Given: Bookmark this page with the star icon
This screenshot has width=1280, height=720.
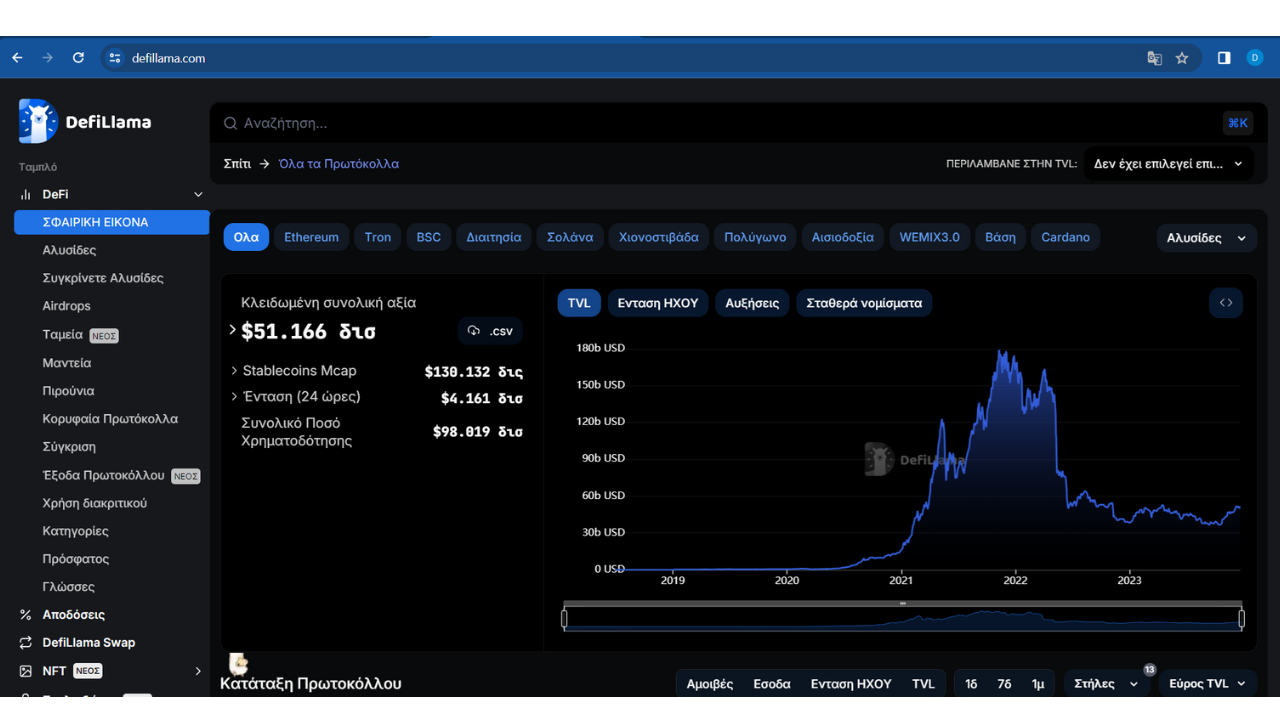Looking at the screenshot, I should (1182, 58).
